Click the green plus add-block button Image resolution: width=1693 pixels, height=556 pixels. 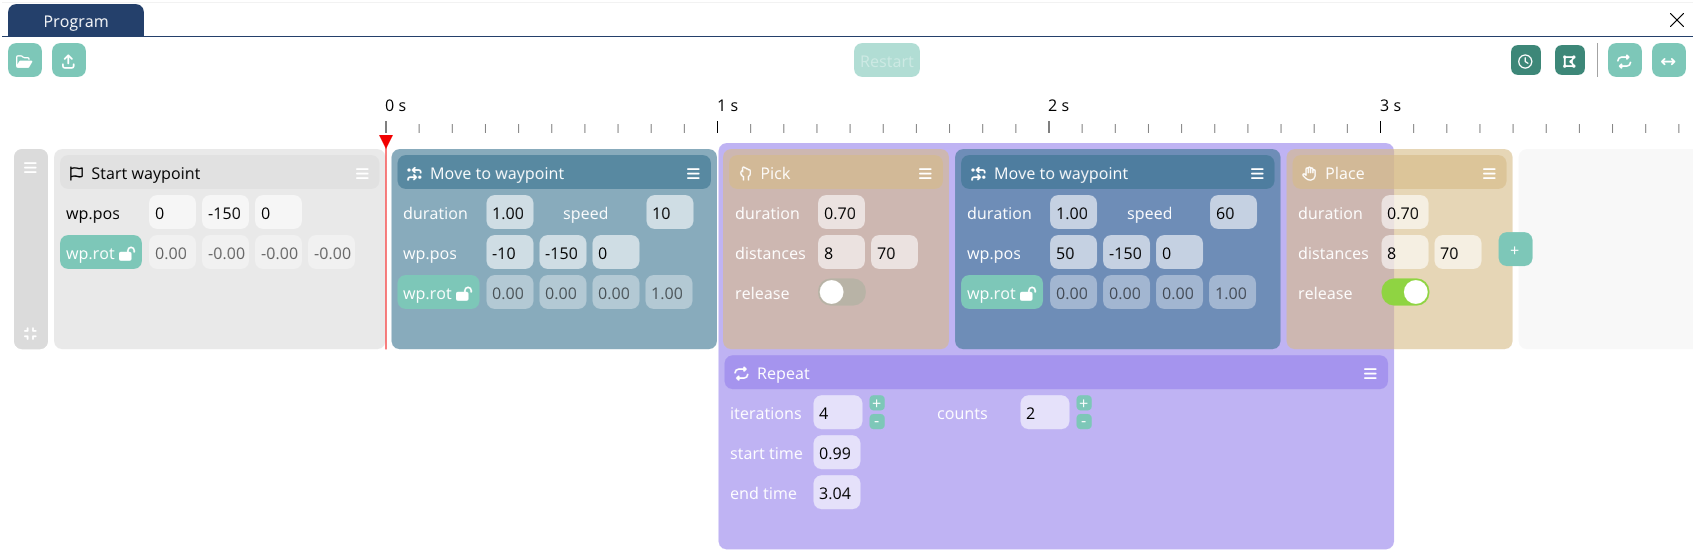tap(1514, 250)
